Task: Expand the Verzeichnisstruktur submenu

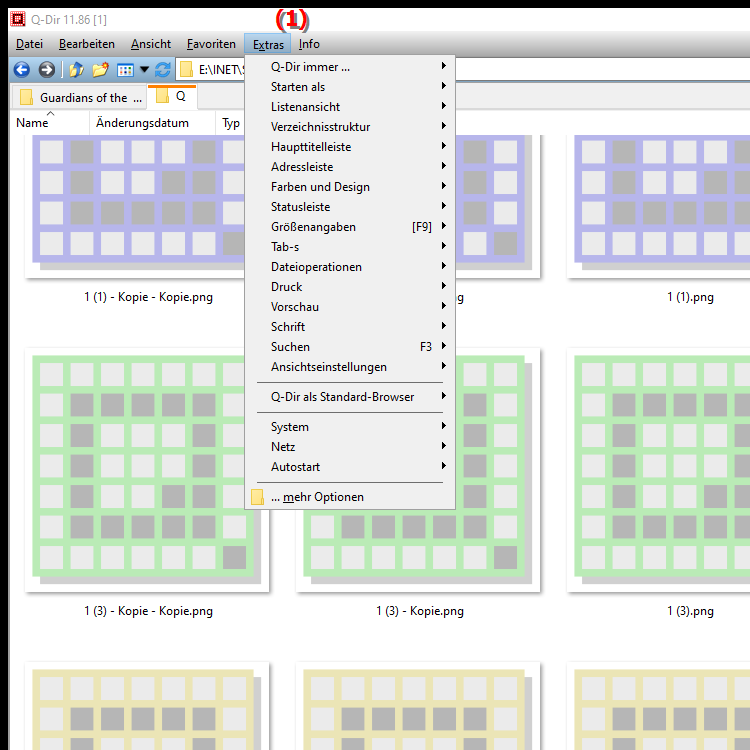Action: 350,127
